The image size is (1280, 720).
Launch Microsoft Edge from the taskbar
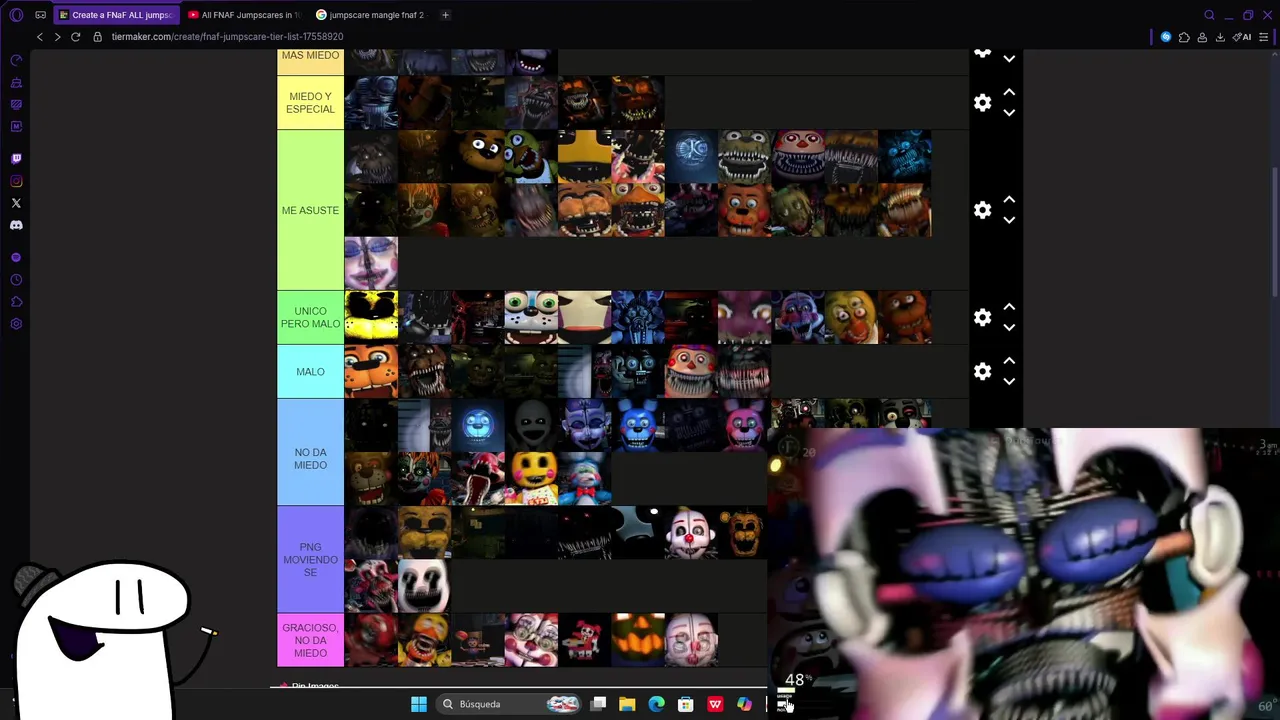click(656, 704)
